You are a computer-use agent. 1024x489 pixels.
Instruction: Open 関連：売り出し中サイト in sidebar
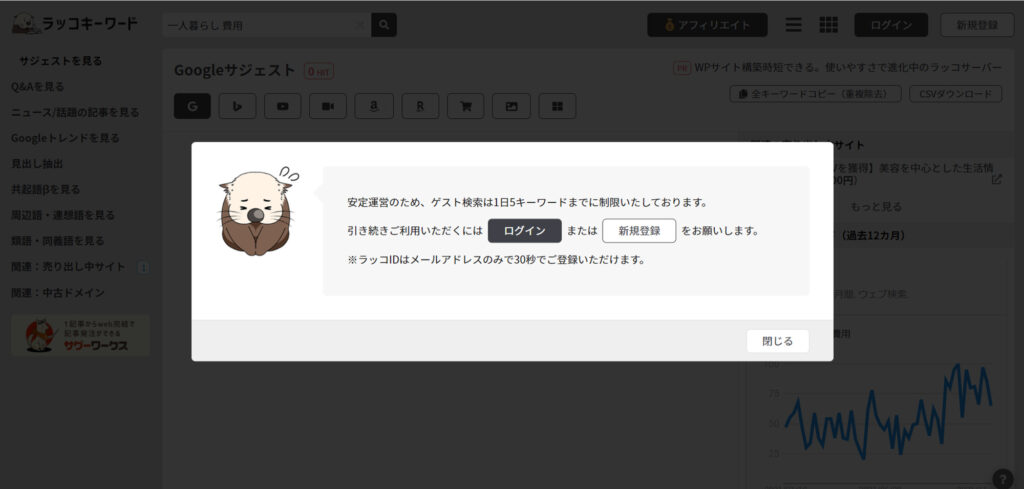pos(68,266)
